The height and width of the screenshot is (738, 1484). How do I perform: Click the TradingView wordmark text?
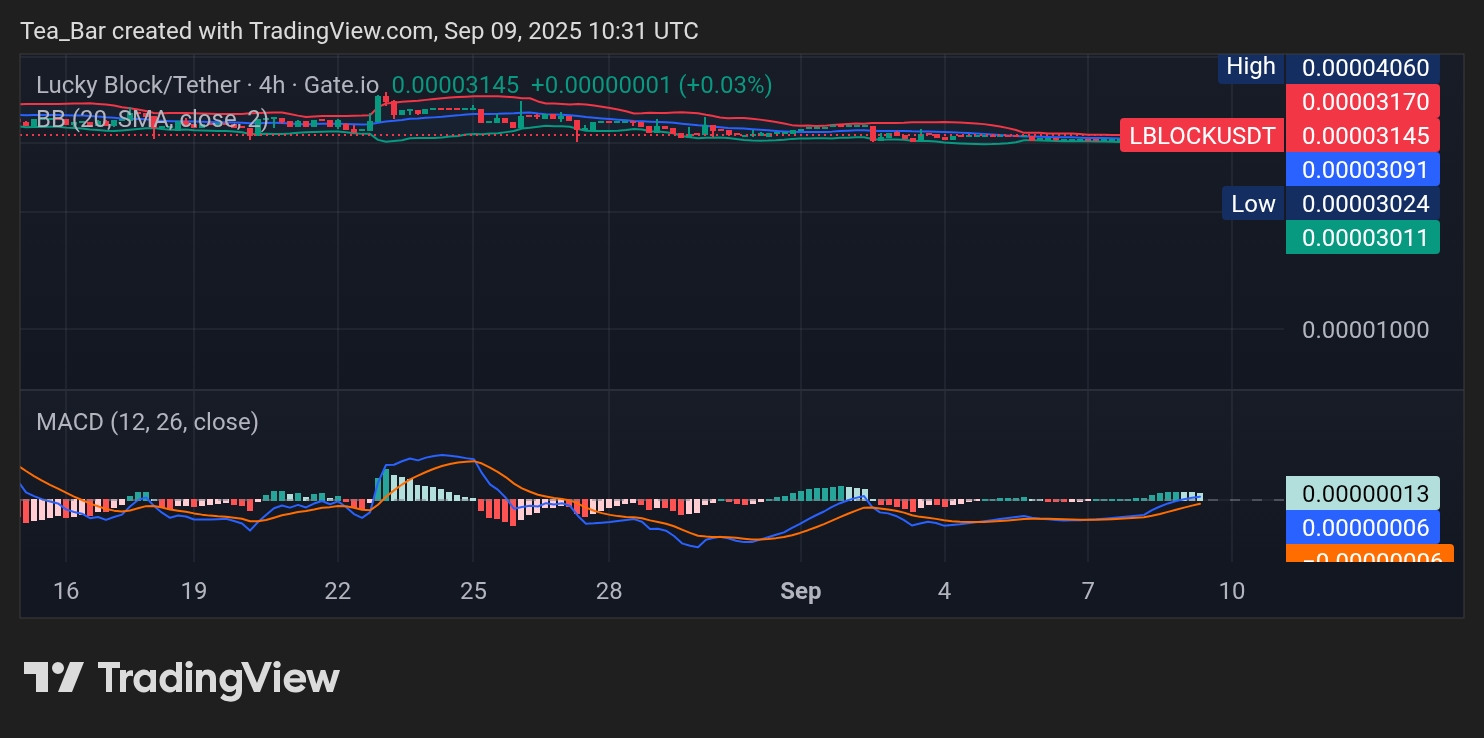click(218, 678)
